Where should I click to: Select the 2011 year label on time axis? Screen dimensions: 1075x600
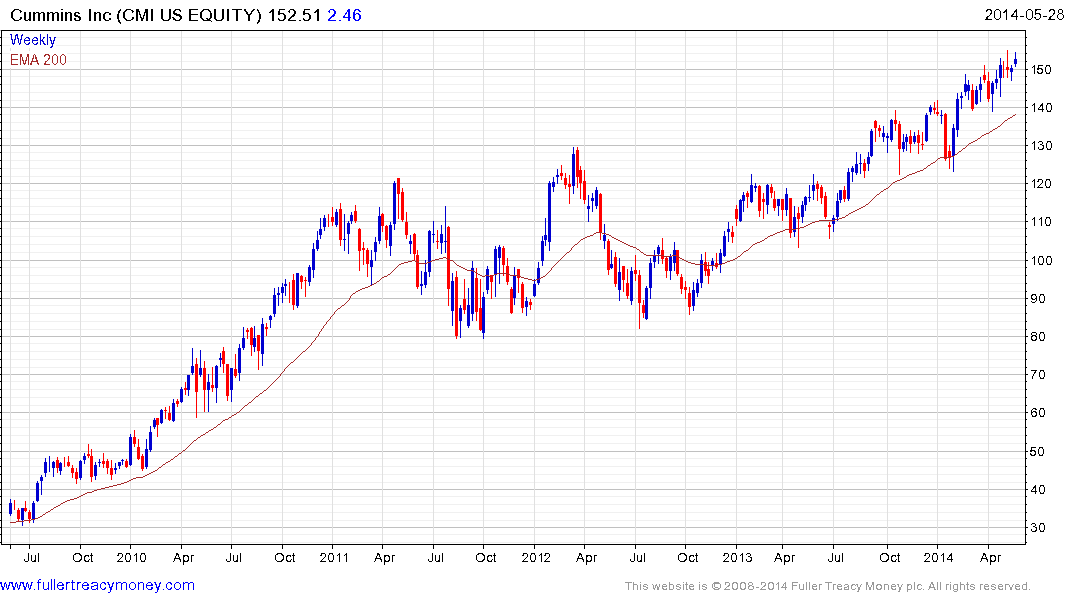coord(334,557)
